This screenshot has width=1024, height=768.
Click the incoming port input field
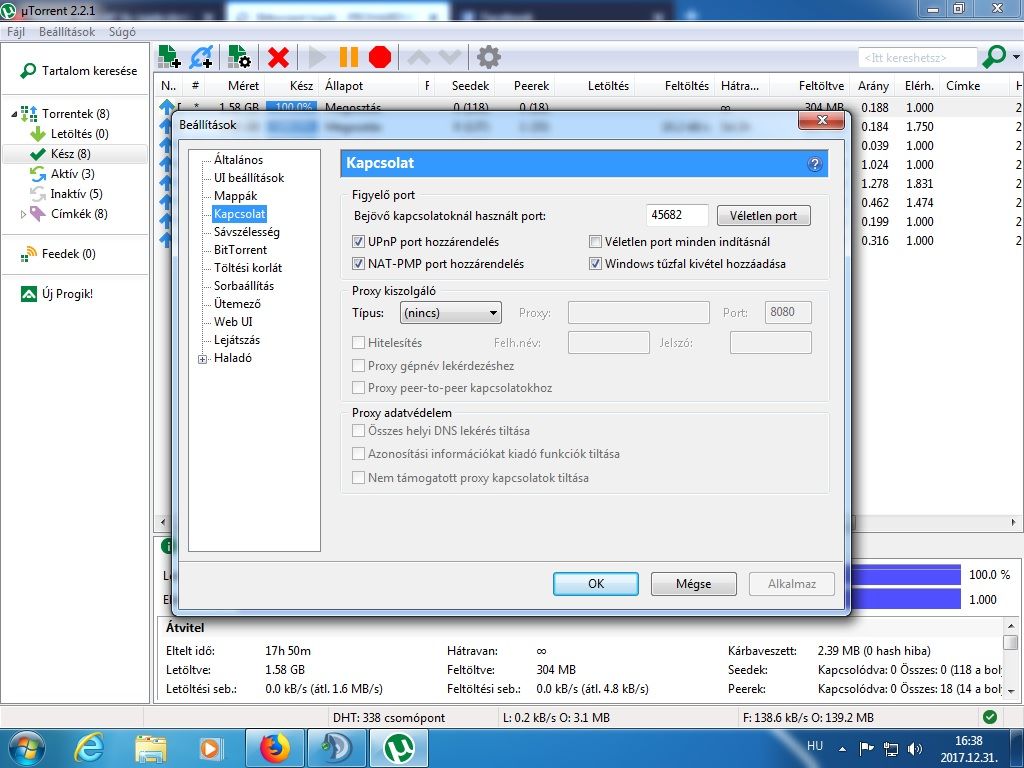(677, 216)
